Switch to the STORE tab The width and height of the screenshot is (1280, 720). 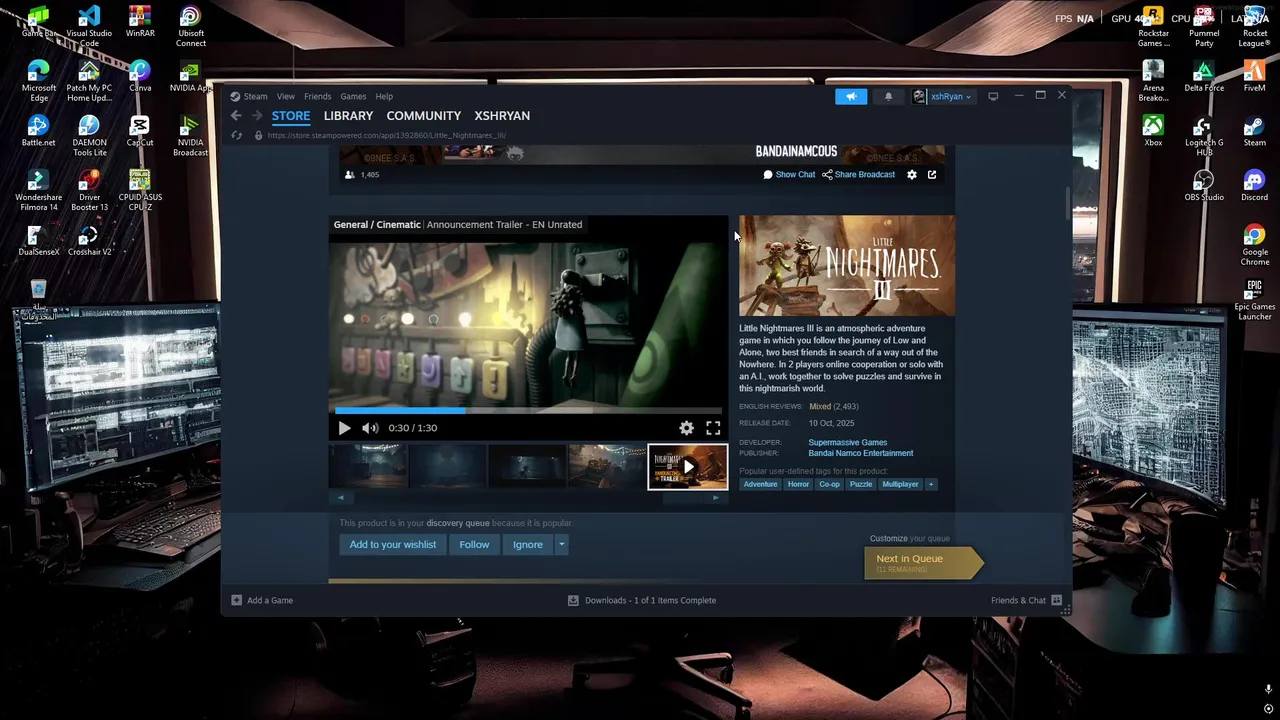coord(291,116)
